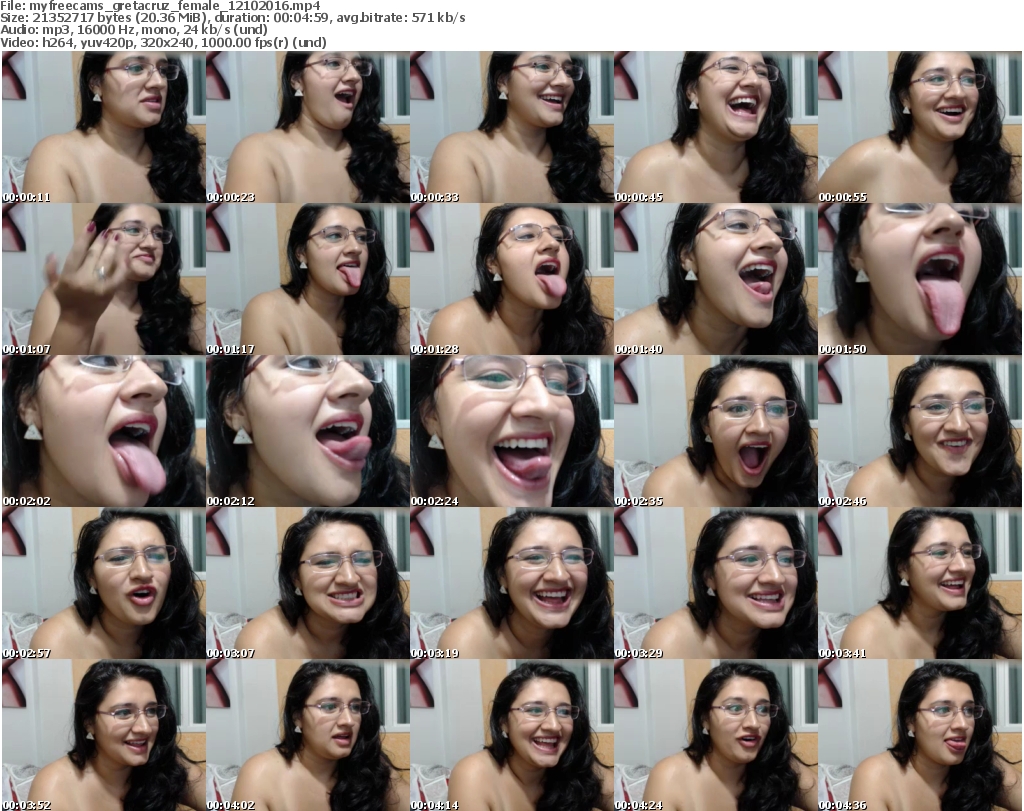Select the thumbnail stamped 00:01:40
Viewport: 1024px width, 811px height.
coord(716,279)
